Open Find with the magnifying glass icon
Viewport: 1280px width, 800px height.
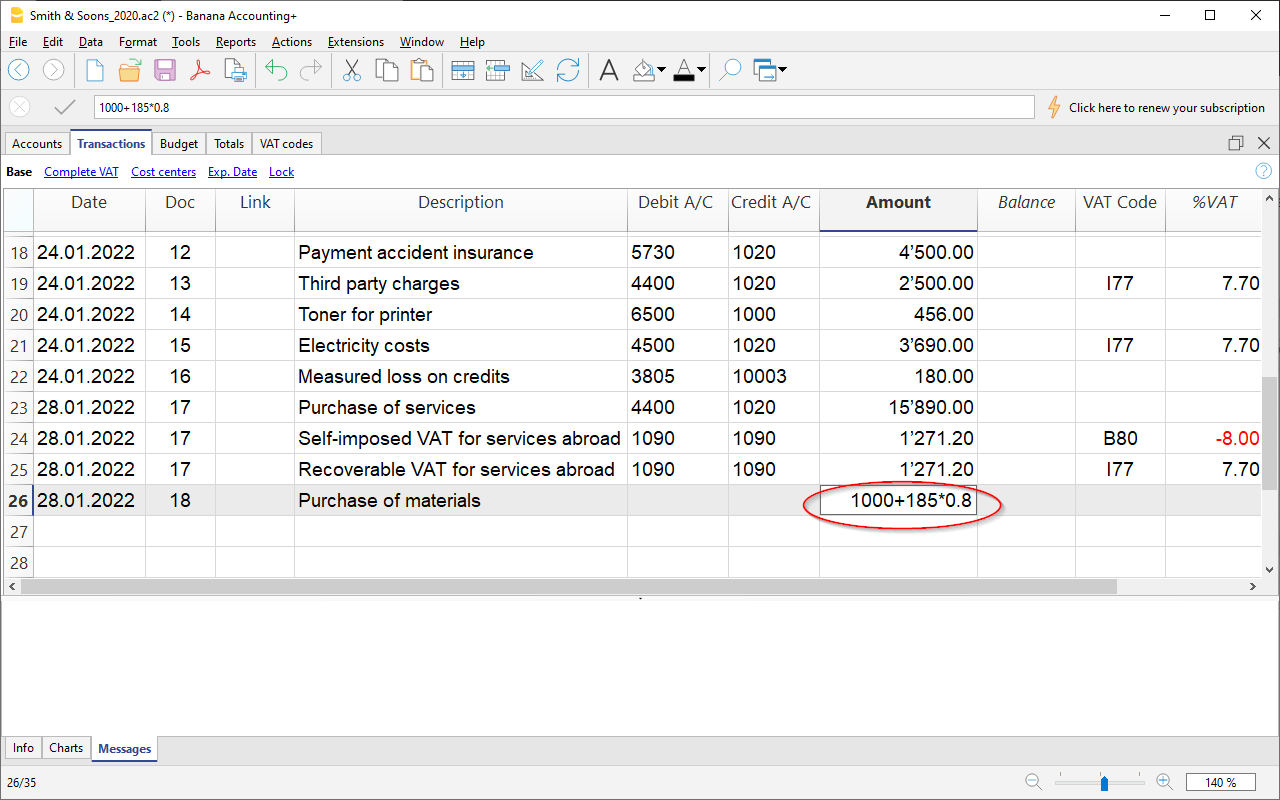[730, 70]
